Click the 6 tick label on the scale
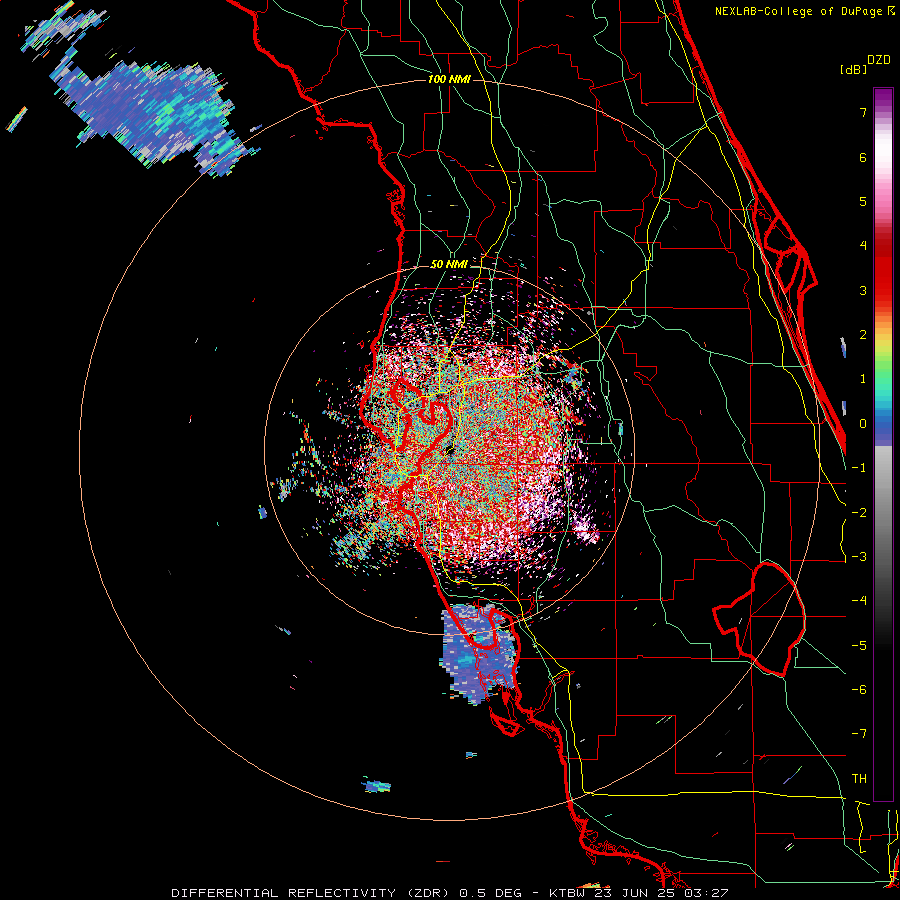Image resolution: width=900 pixels, height=900 pixels. tap(863, 157)
